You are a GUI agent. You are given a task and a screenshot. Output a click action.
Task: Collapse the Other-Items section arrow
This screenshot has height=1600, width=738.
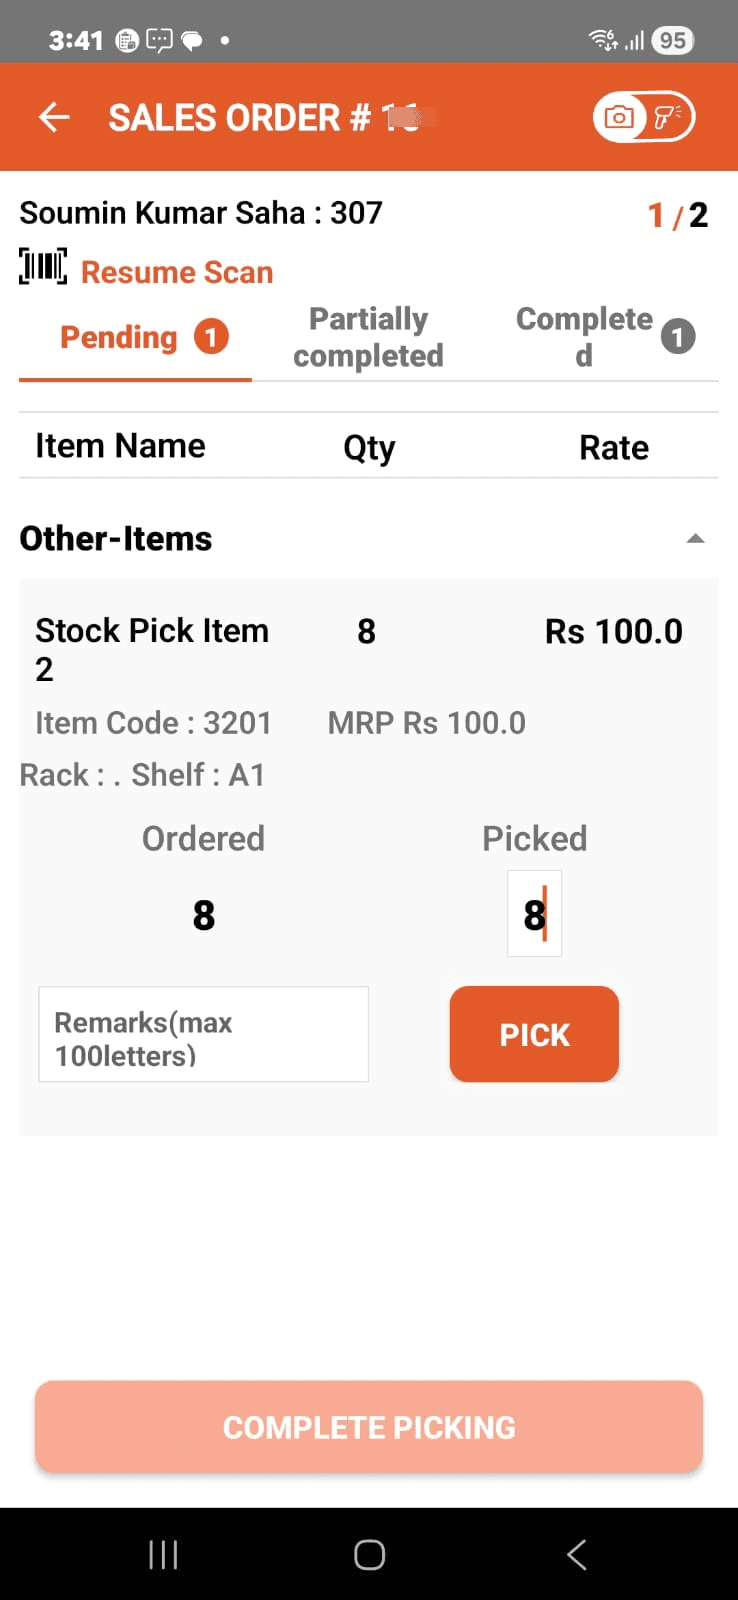(695, 539)
